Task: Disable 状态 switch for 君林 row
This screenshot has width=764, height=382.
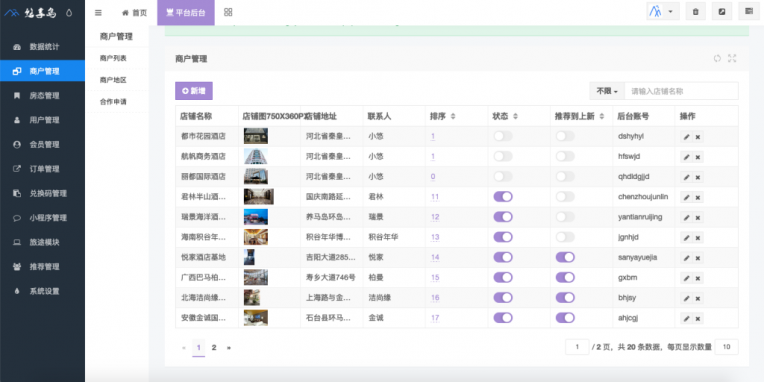Action: tap(503, 196)
